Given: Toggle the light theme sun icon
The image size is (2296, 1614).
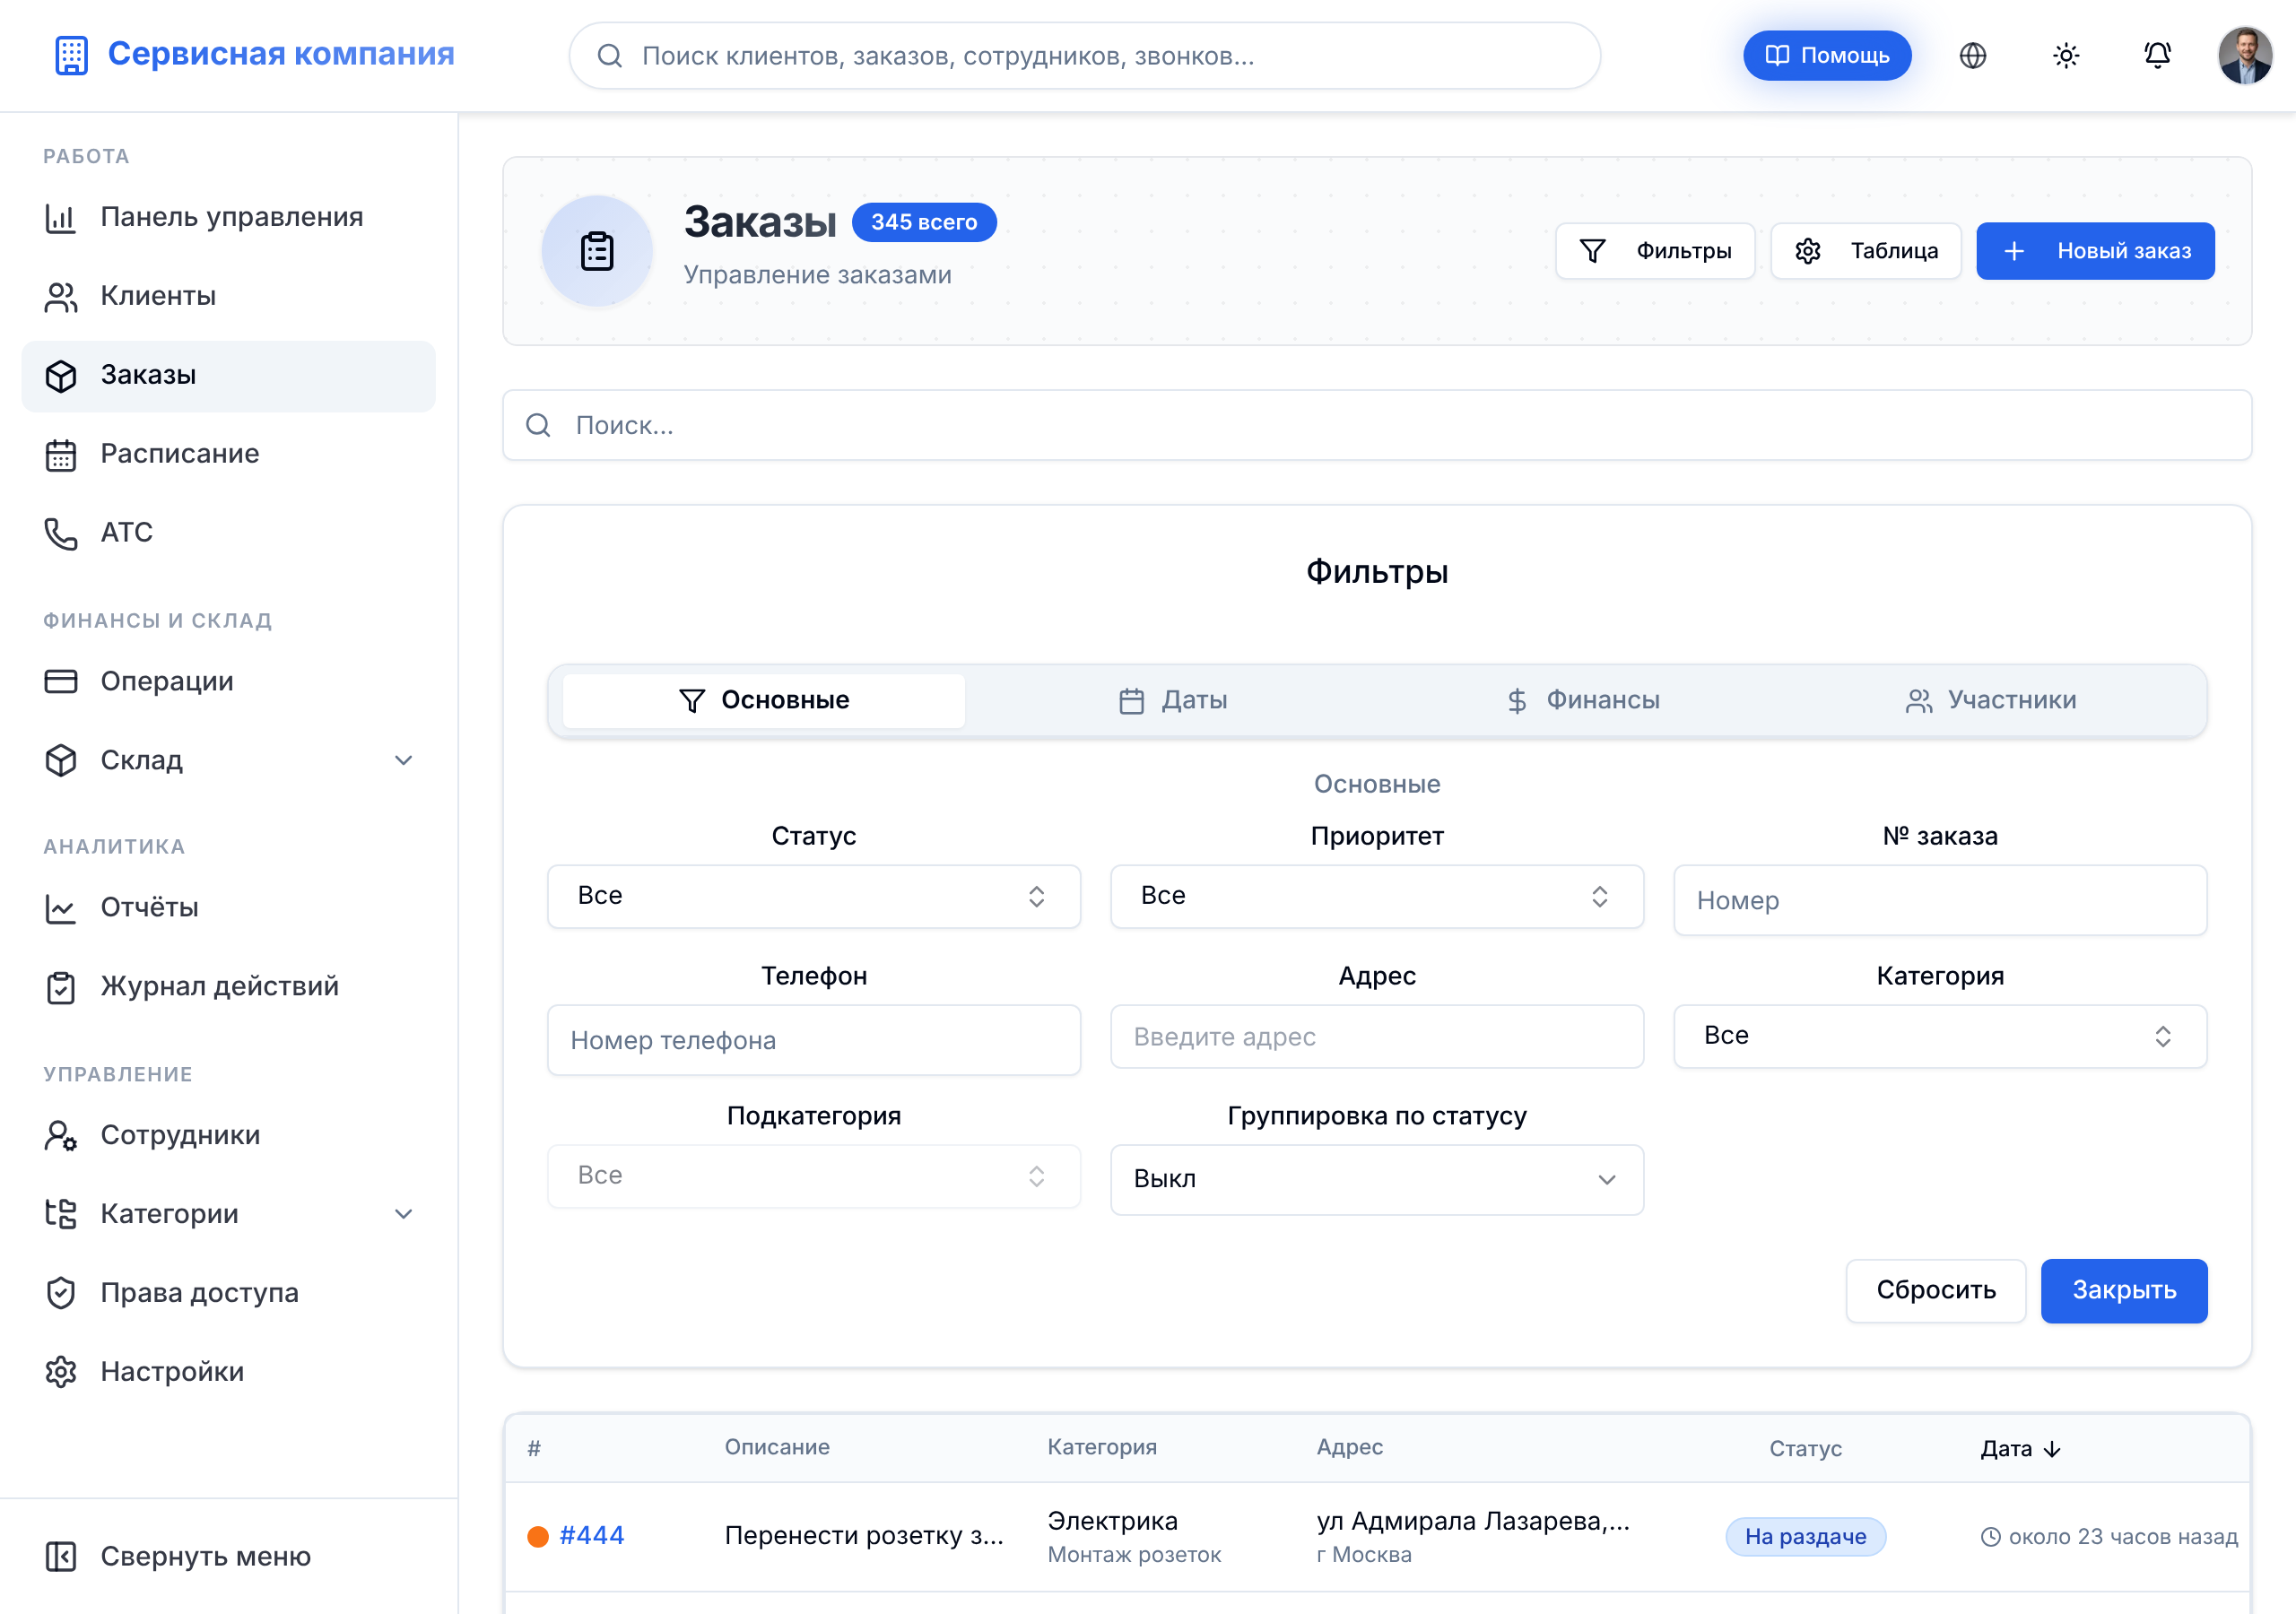Looking at the screenshot, I should click(2065, 56).
